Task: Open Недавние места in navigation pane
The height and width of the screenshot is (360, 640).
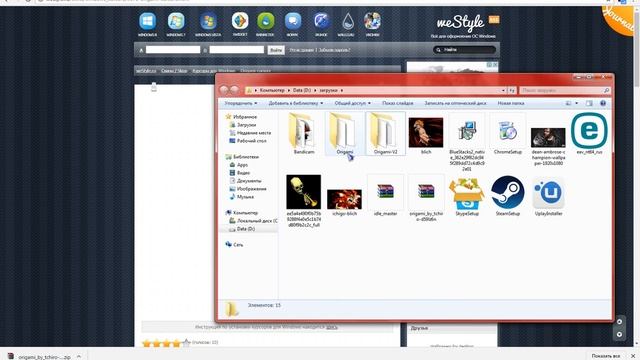Action: coord(253,133)
